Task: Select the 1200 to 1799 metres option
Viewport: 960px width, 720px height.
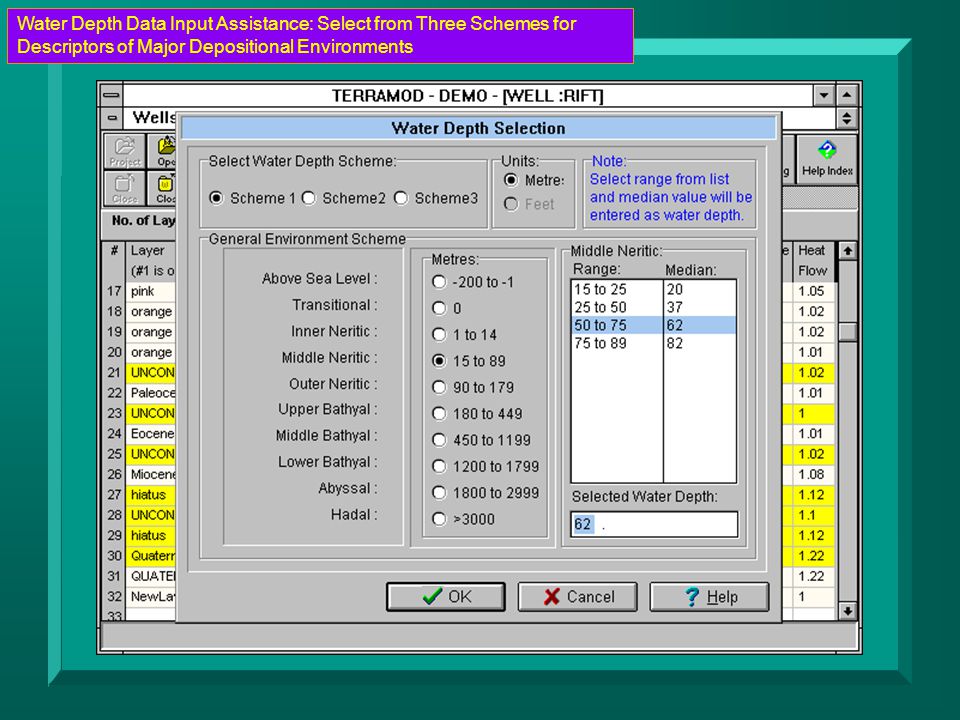Action: (439, 467)
